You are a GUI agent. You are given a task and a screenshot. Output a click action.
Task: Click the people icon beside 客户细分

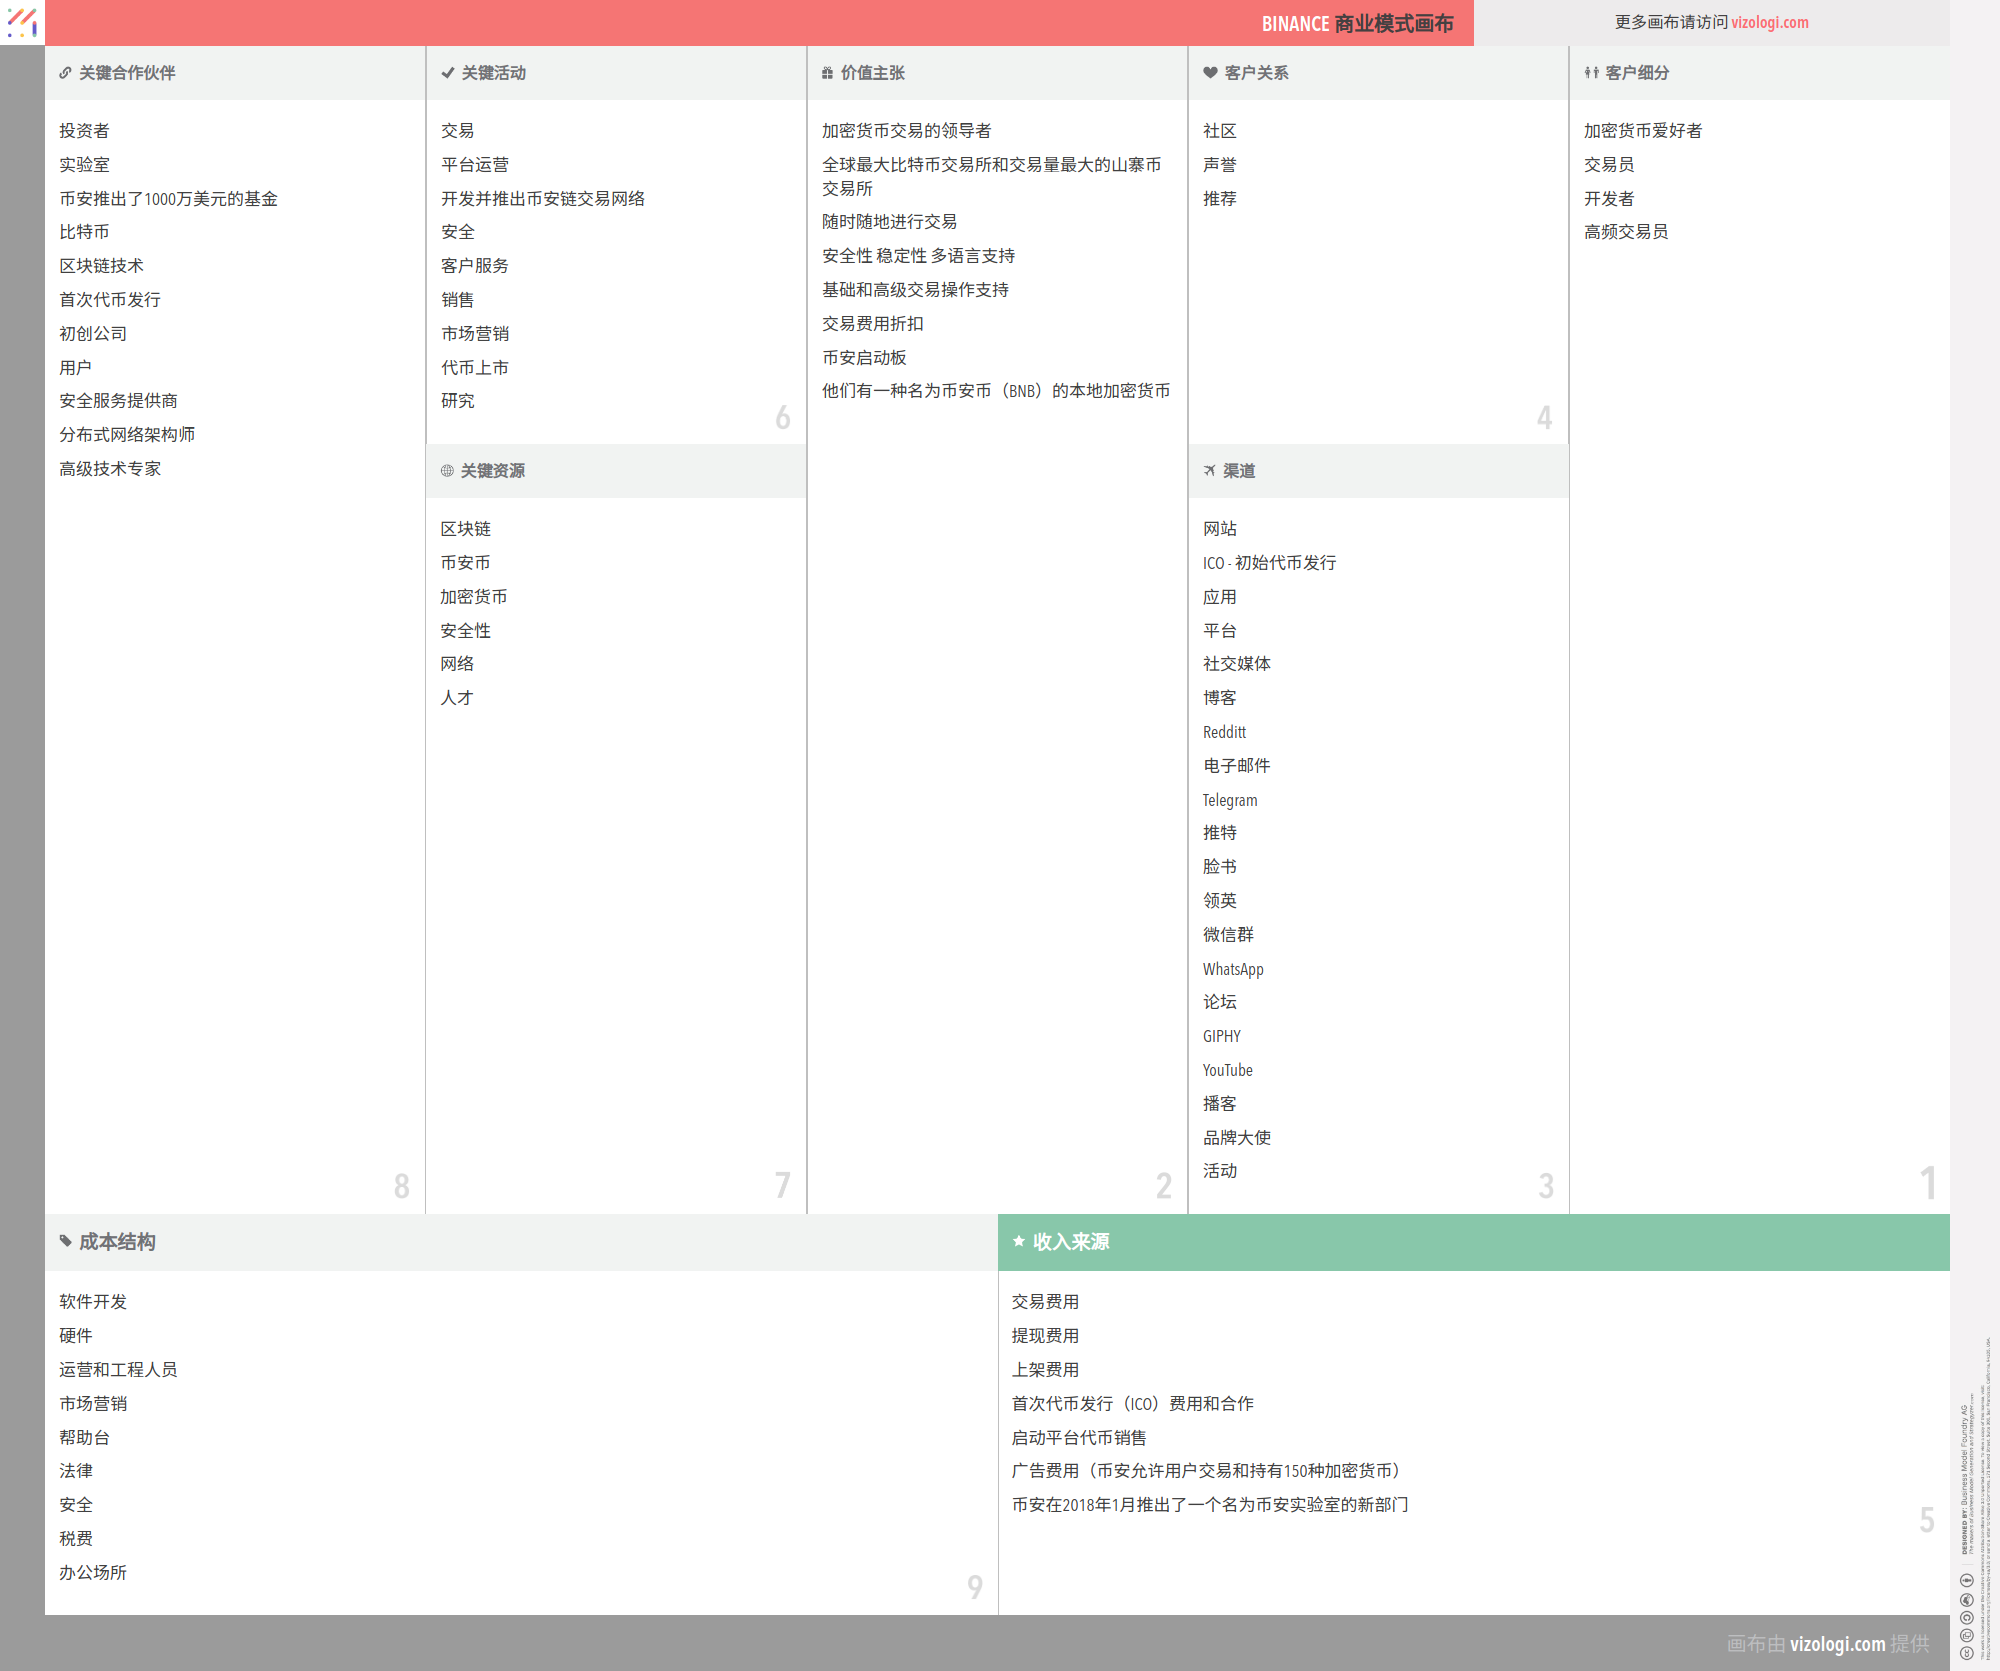[x=1591, y=73]
